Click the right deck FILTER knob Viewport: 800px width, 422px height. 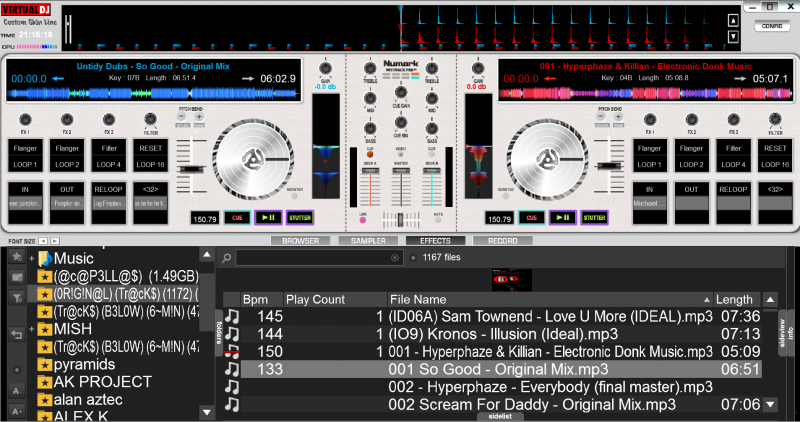tap(775, 120)
